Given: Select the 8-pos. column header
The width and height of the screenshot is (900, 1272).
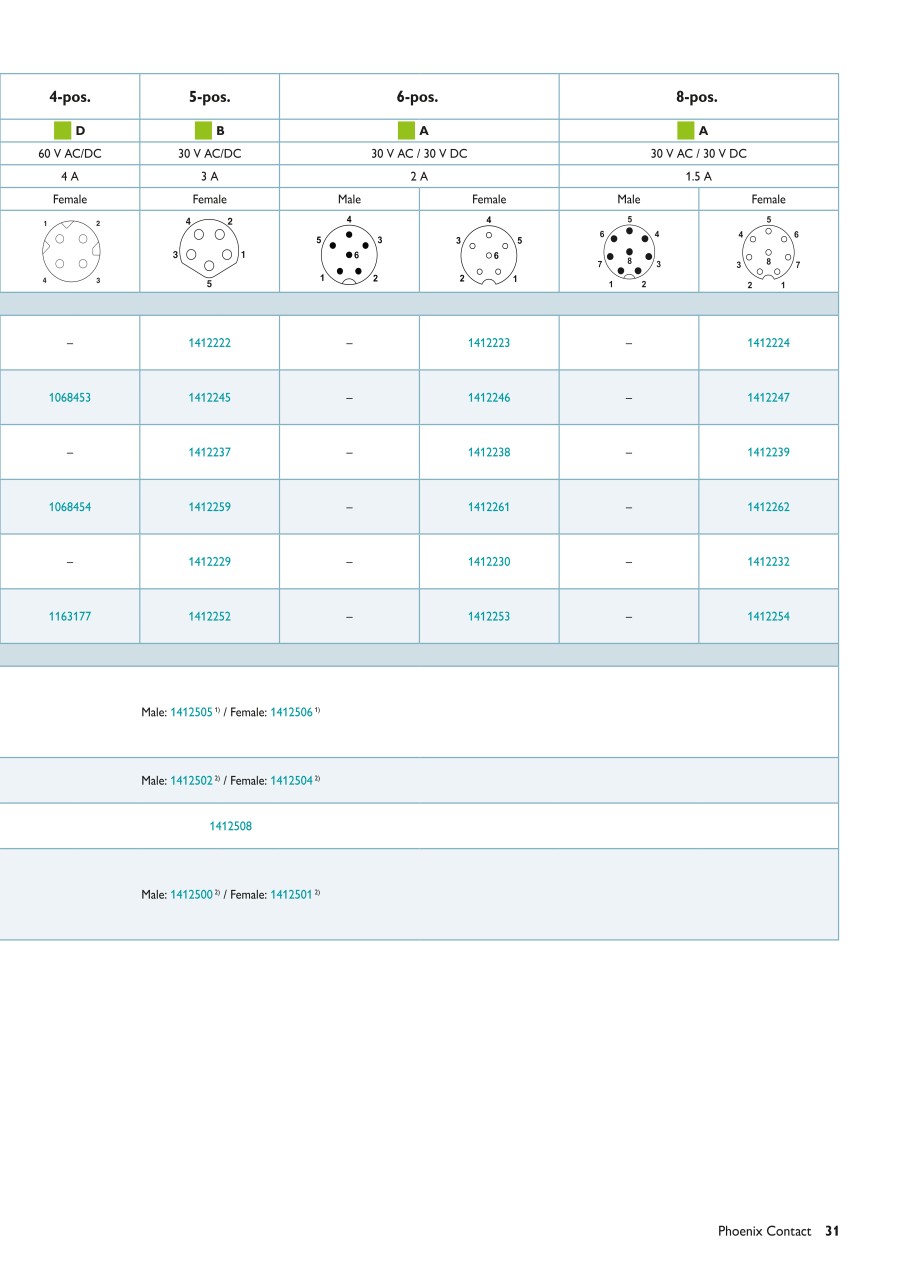Looking at the screenshot, I should (697, 97).
